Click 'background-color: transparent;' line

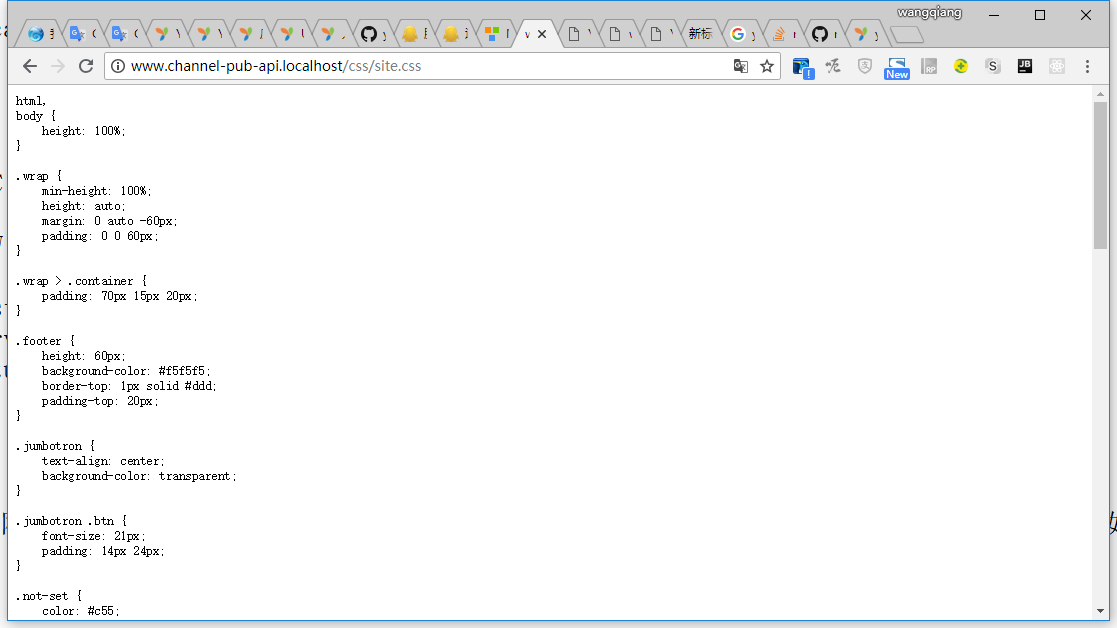pyautogui.click(x=139, y=476)
